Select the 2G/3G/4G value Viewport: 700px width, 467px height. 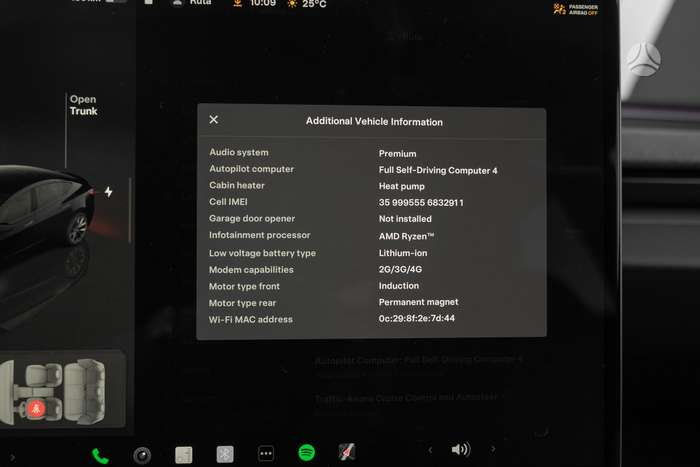(x=400, y=269)
